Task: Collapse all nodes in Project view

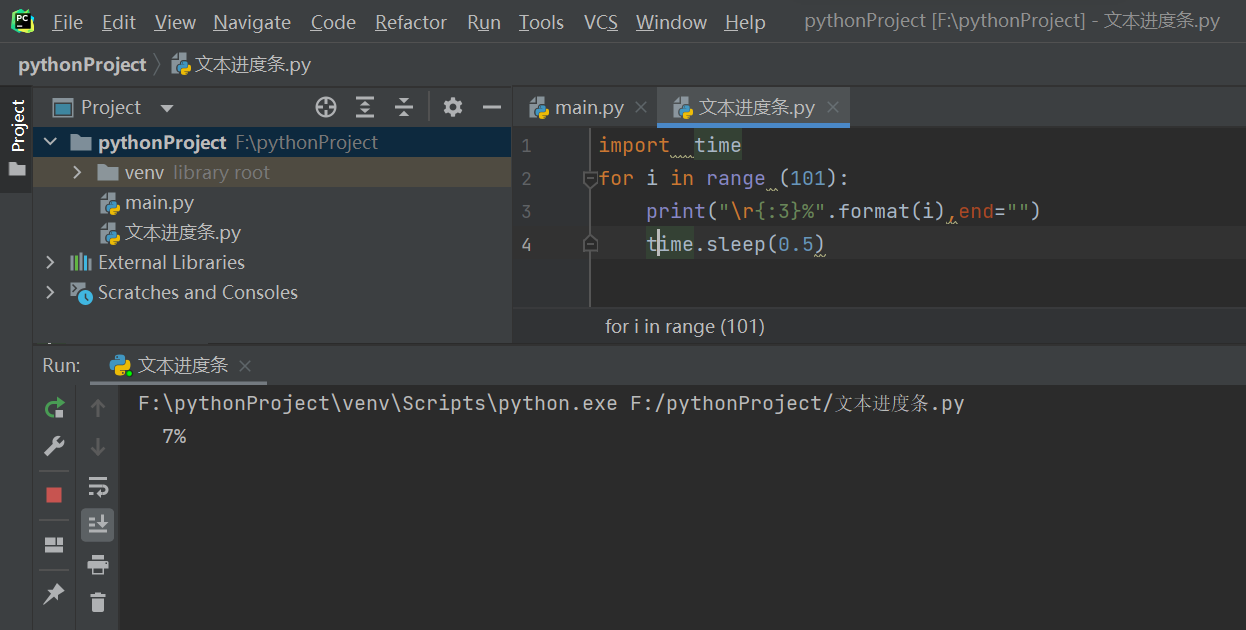Action: (x=403, y=107)
